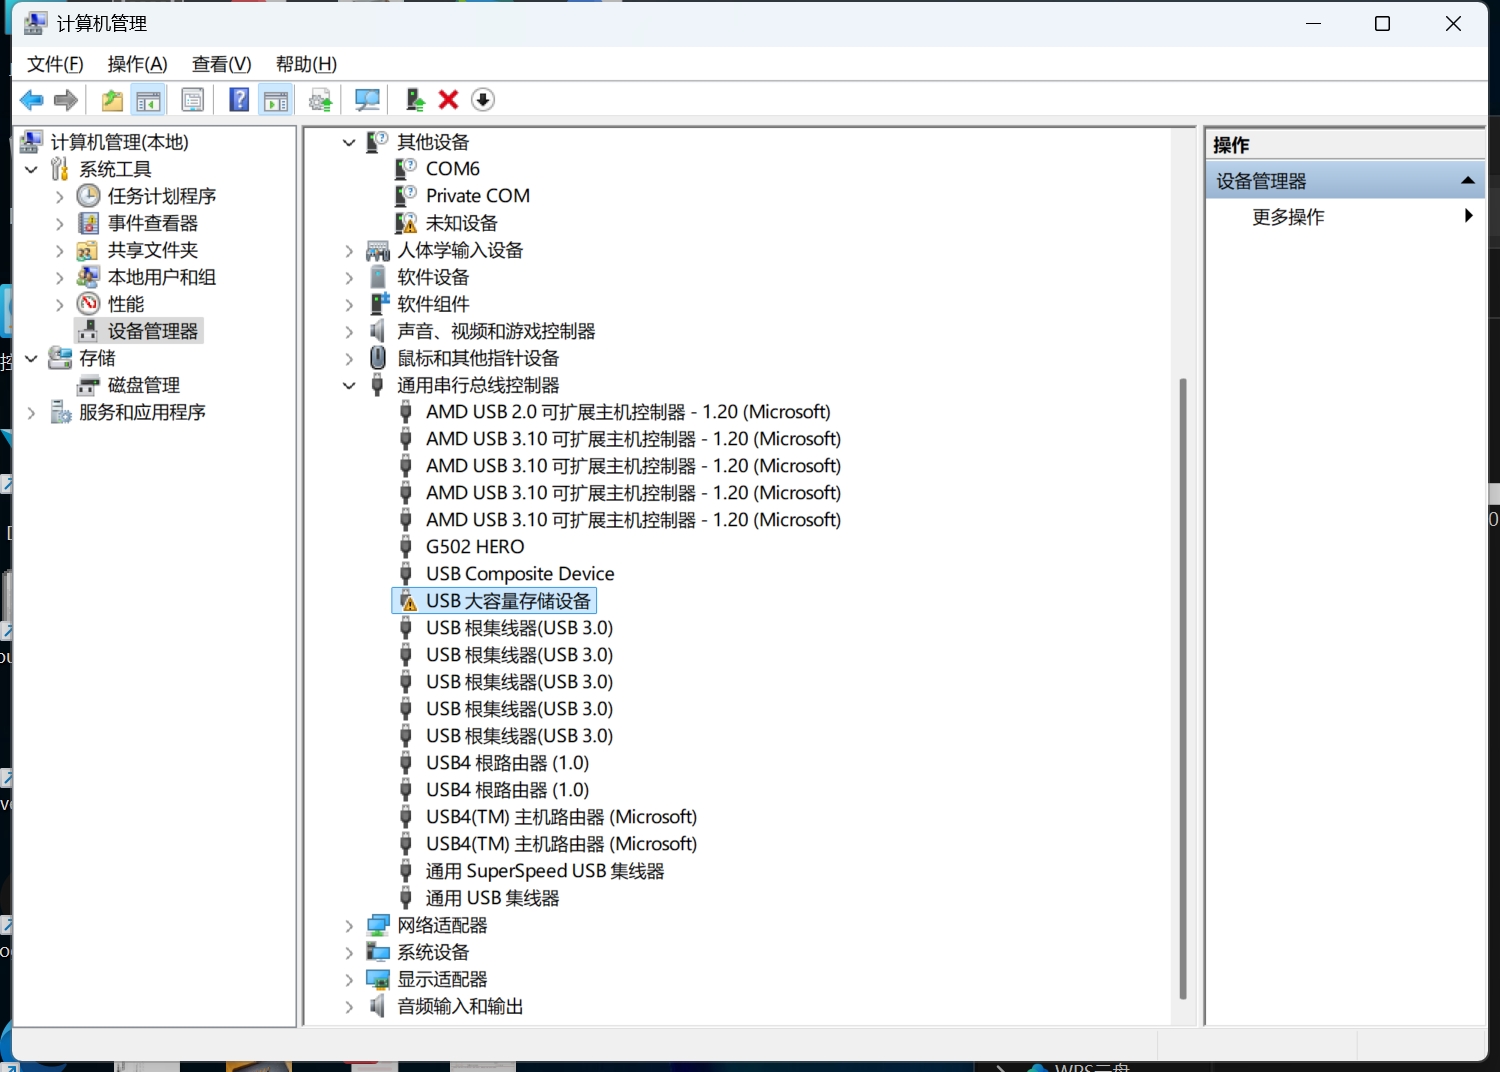Expand the 共享文件夹 node

(x=59, y=250)
